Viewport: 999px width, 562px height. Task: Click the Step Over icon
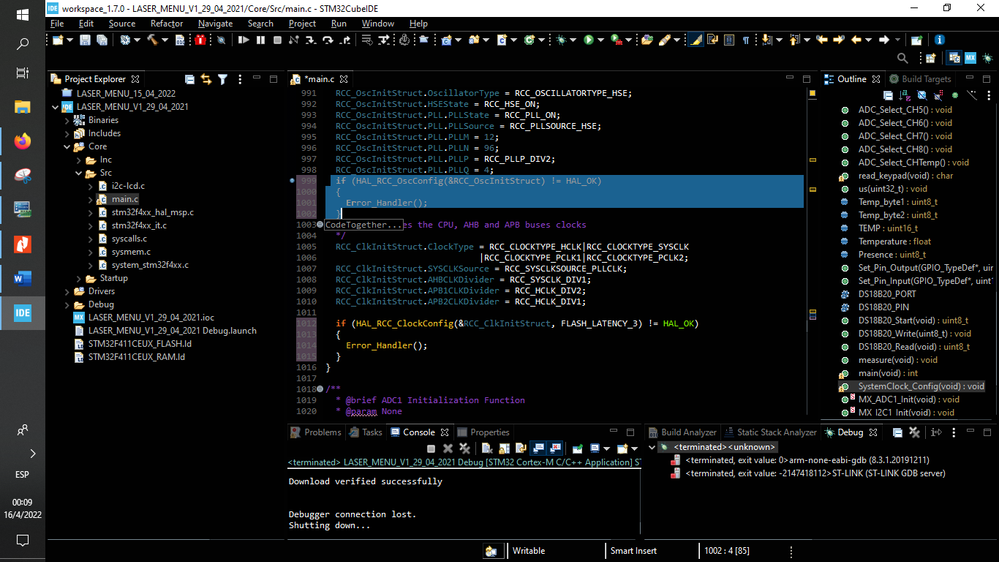[x=327, y=40]
